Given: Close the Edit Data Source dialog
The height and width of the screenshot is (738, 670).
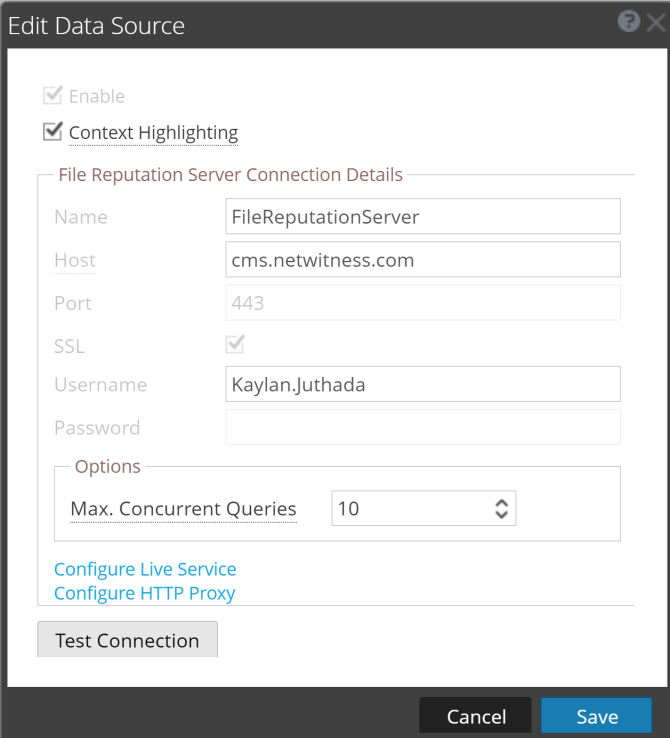Looking at the screenshot, I should tap(655, 23).
